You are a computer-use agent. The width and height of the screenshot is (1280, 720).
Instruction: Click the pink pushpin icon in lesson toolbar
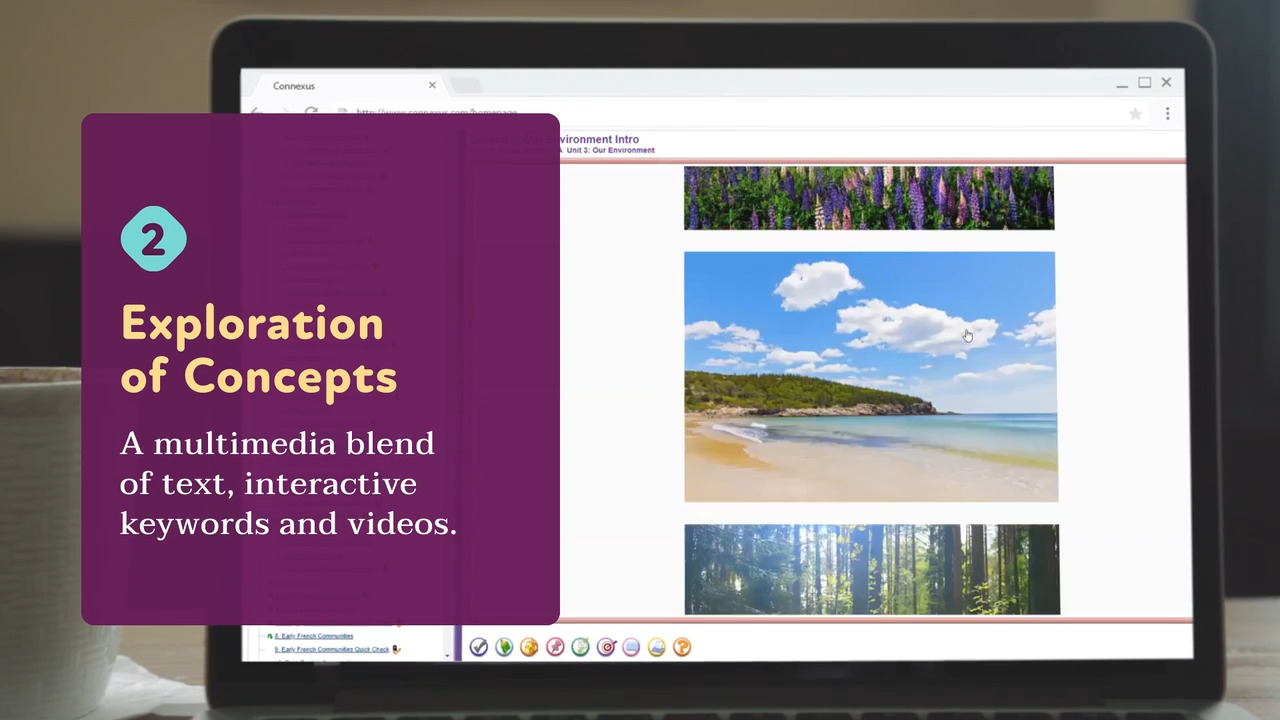pos(555,647)
